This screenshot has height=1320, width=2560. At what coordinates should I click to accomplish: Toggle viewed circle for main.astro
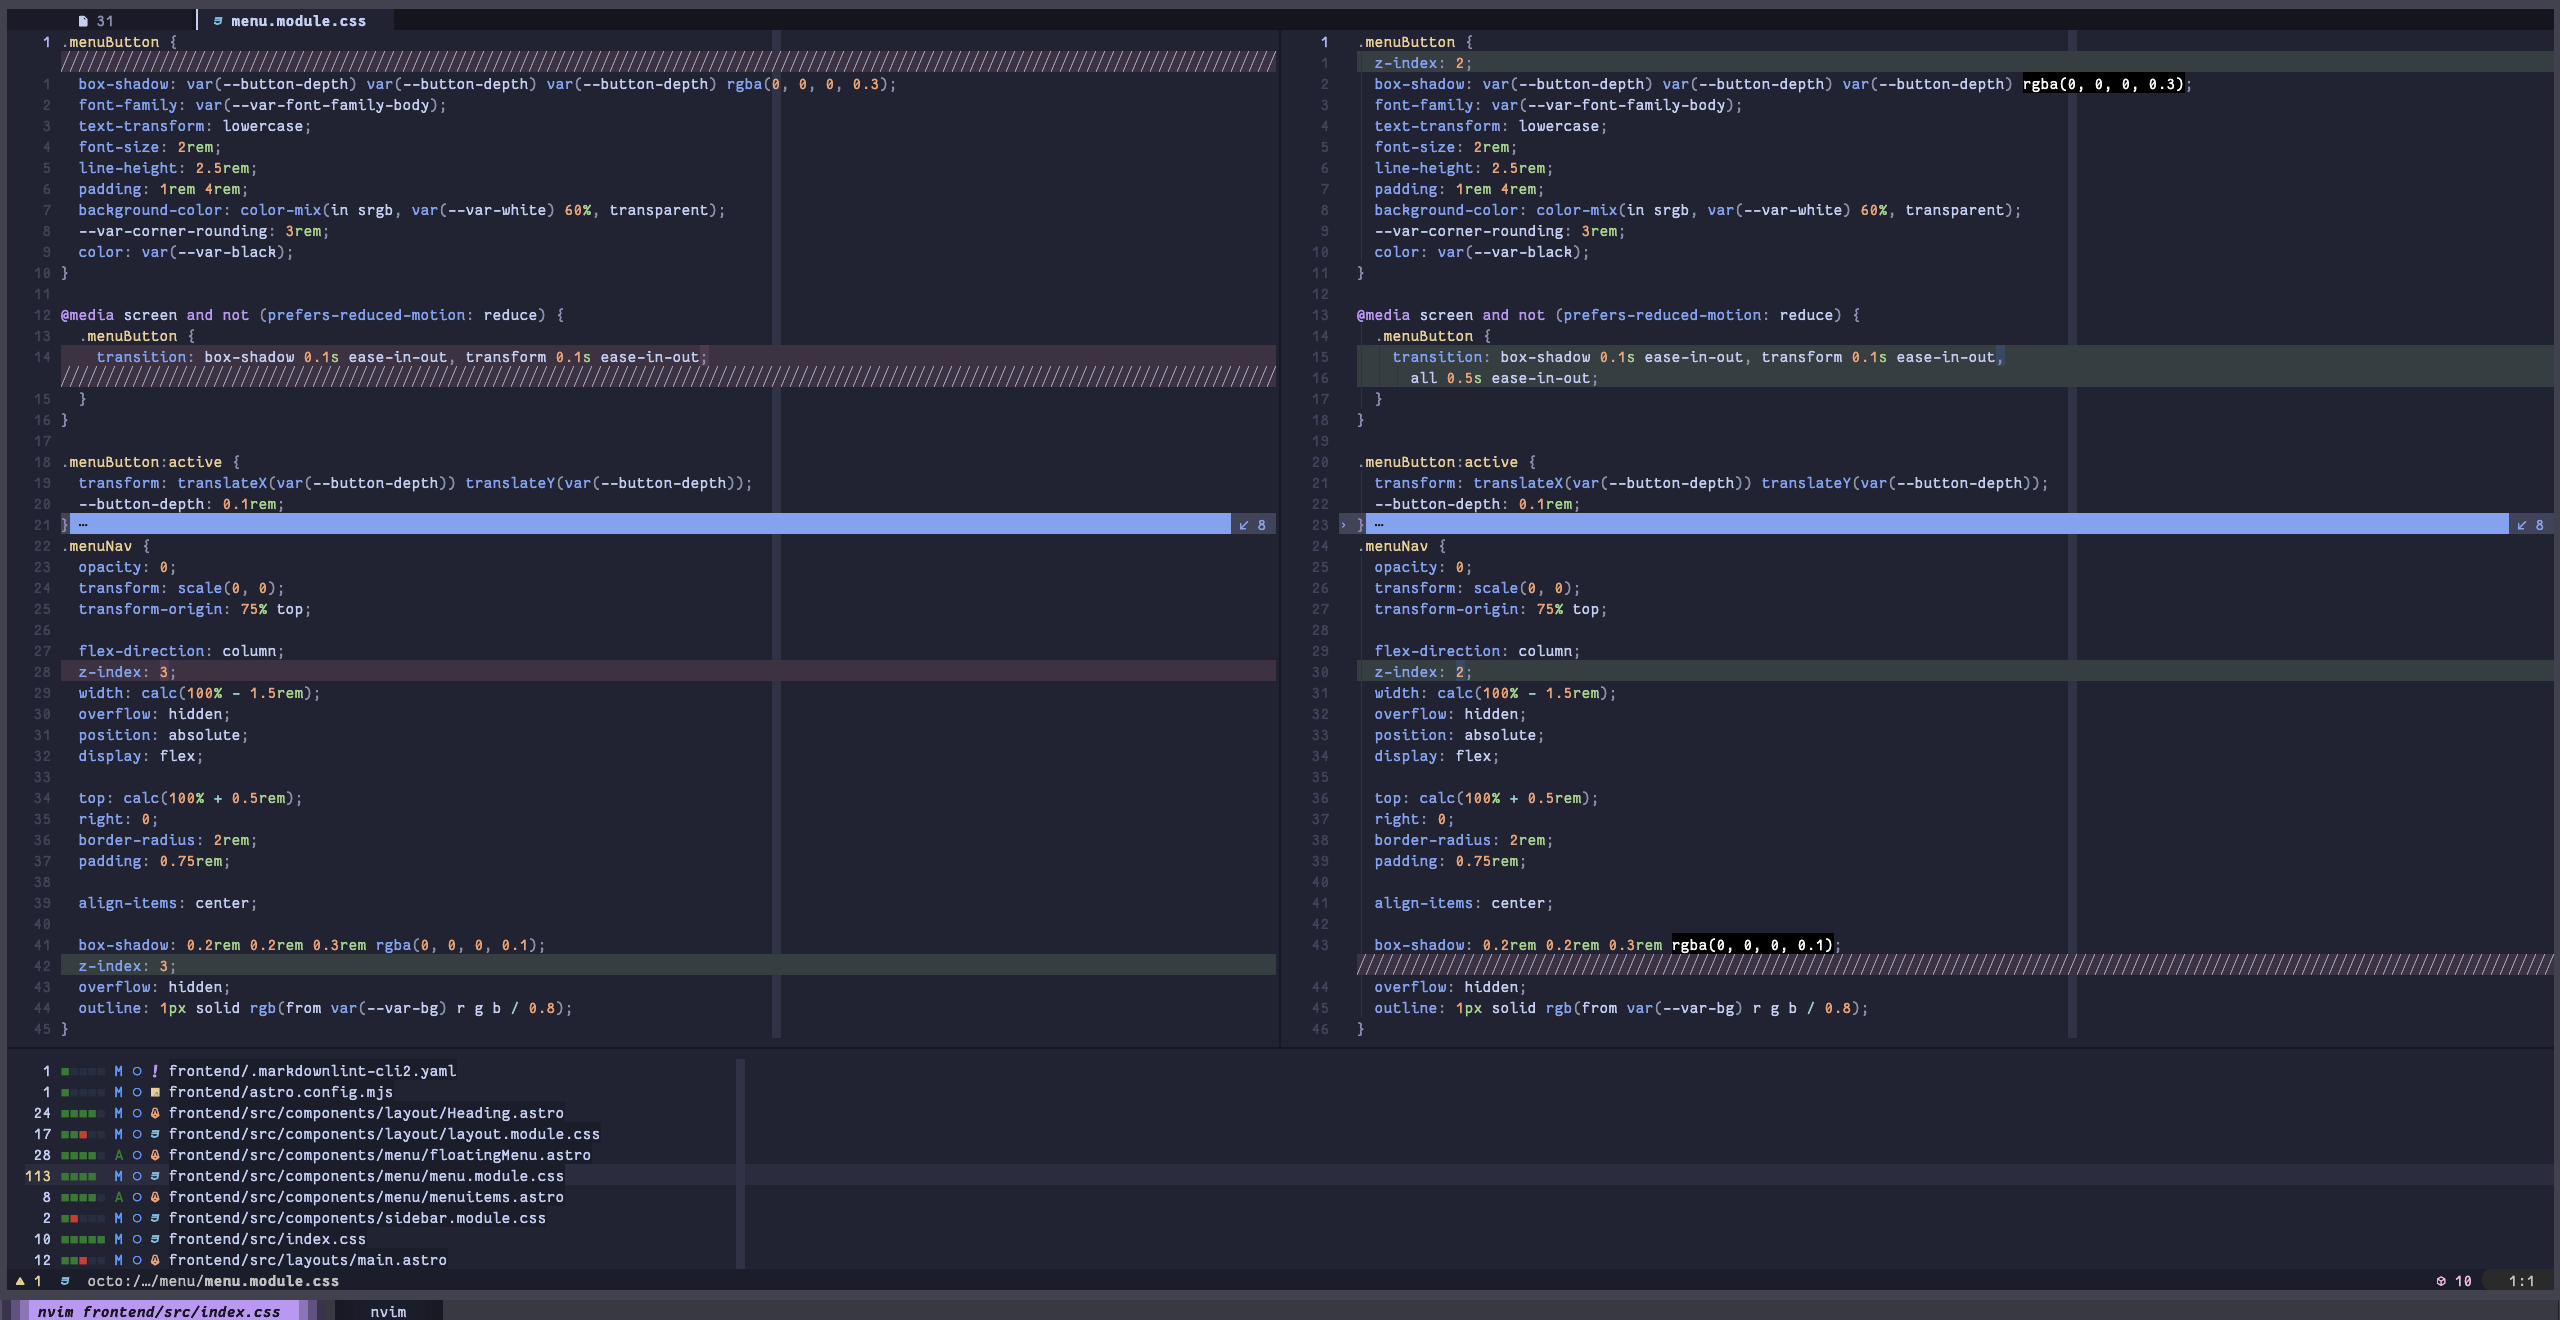coord(137,1260)
